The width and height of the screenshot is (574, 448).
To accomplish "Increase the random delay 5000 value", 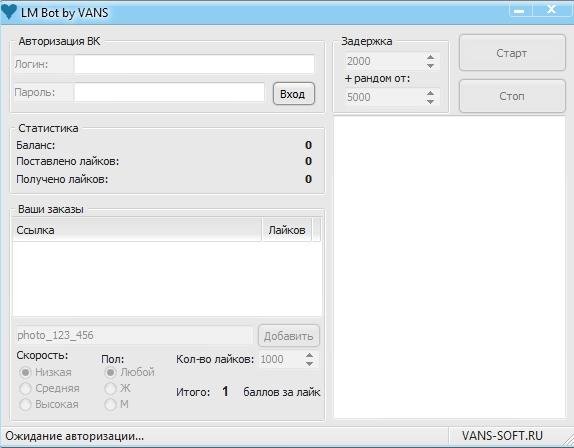I will 430,93.
